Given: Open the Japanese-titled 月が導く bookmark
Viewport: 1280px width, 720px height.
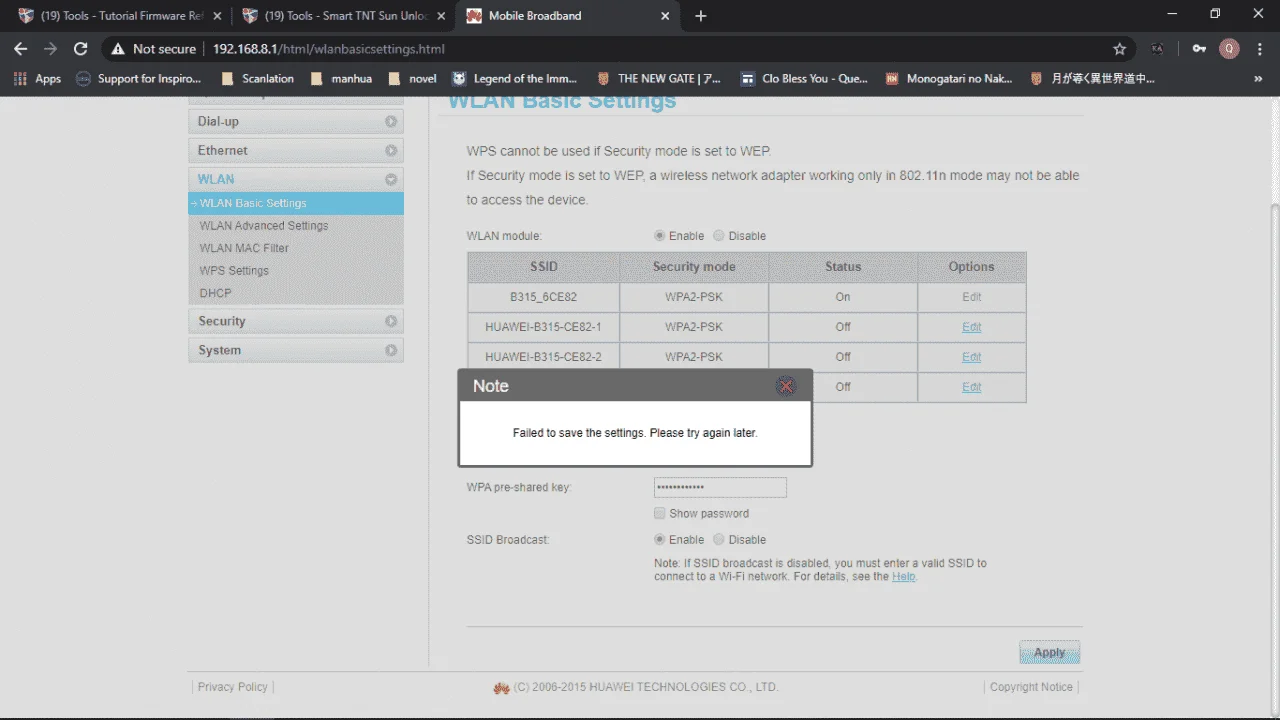Looking at the screenshot, I should point(1093,78).
